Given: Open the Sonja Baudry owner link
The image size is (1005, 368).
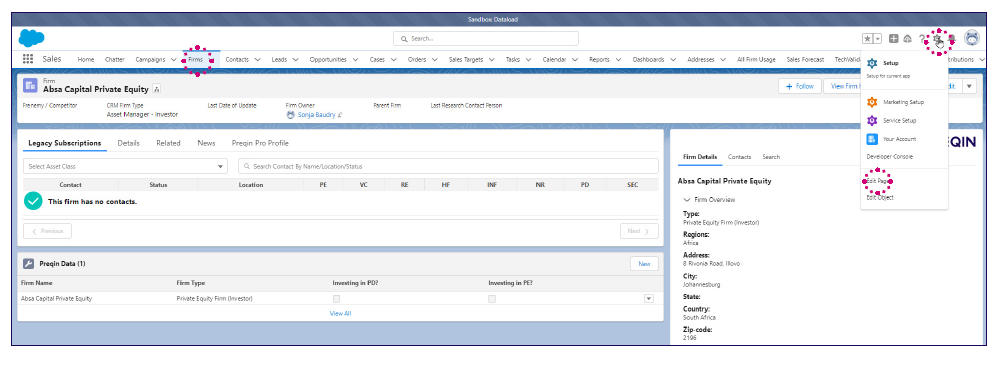Looking at the screenshot, I should [317, 115].
